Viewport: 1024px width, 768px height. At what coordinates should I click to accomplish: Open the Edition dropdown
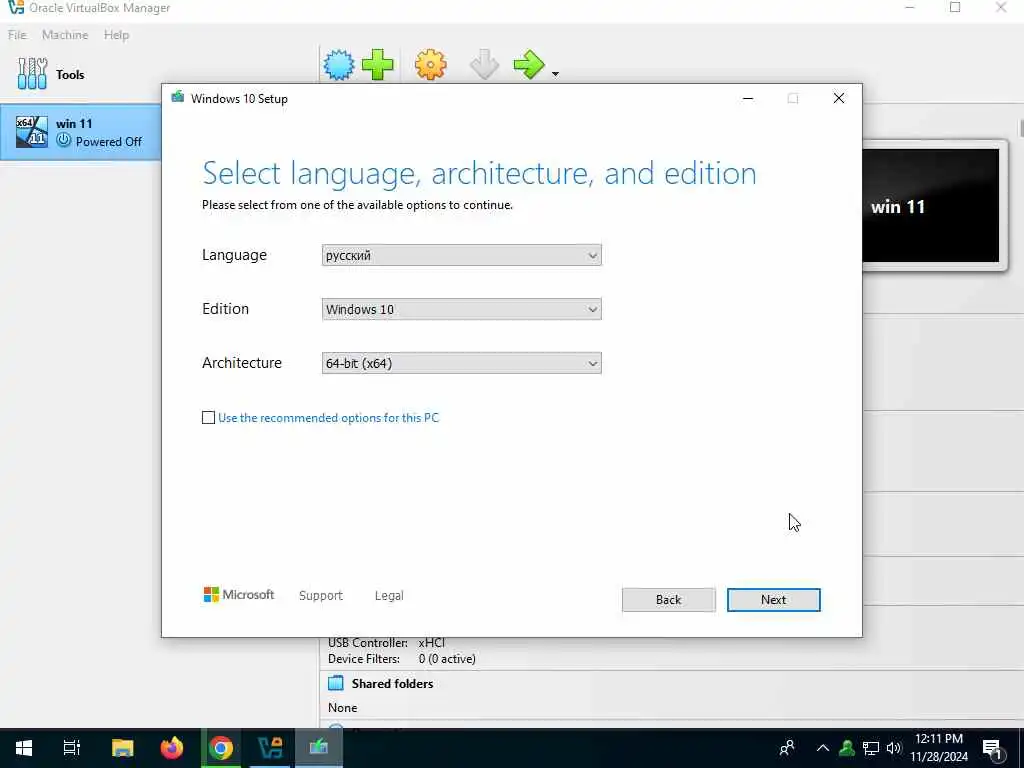point(461,310)
